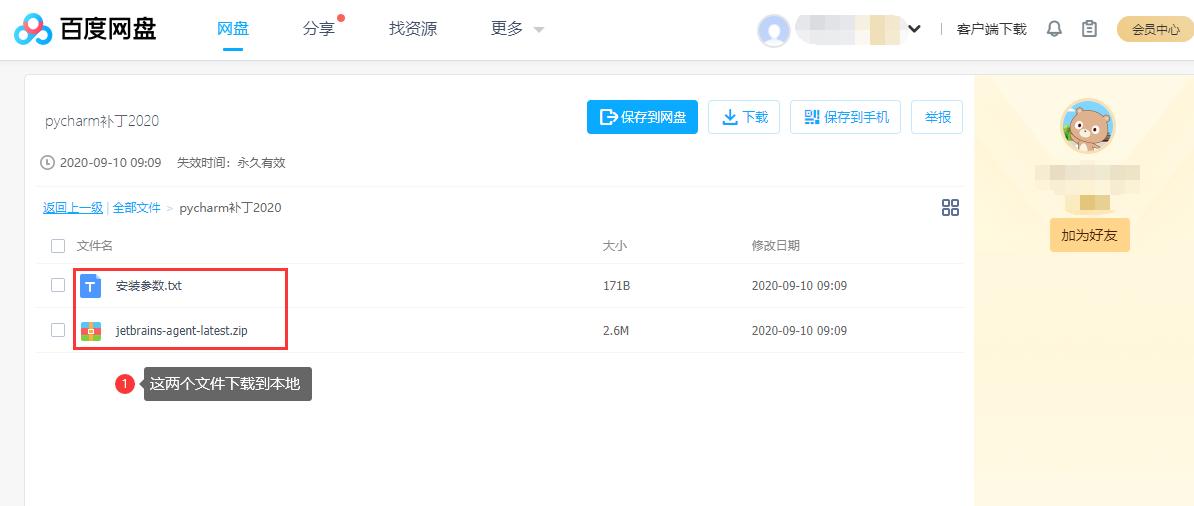Click the Baidu Netdisk logo
This screenshot has height=506, width=1194.
click(86, 29)
